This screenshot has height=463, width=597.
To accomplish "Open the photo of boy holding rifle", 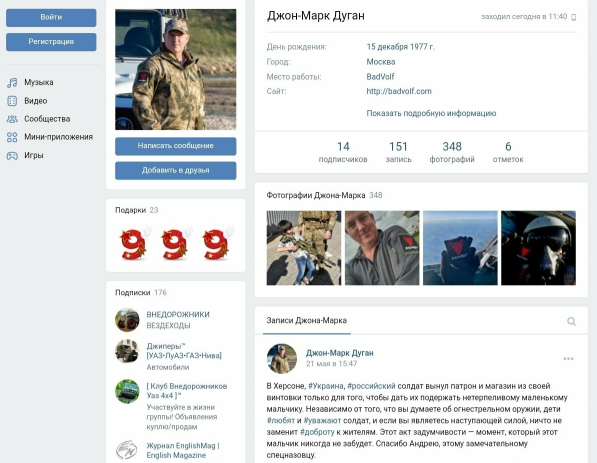I will 304,248.
